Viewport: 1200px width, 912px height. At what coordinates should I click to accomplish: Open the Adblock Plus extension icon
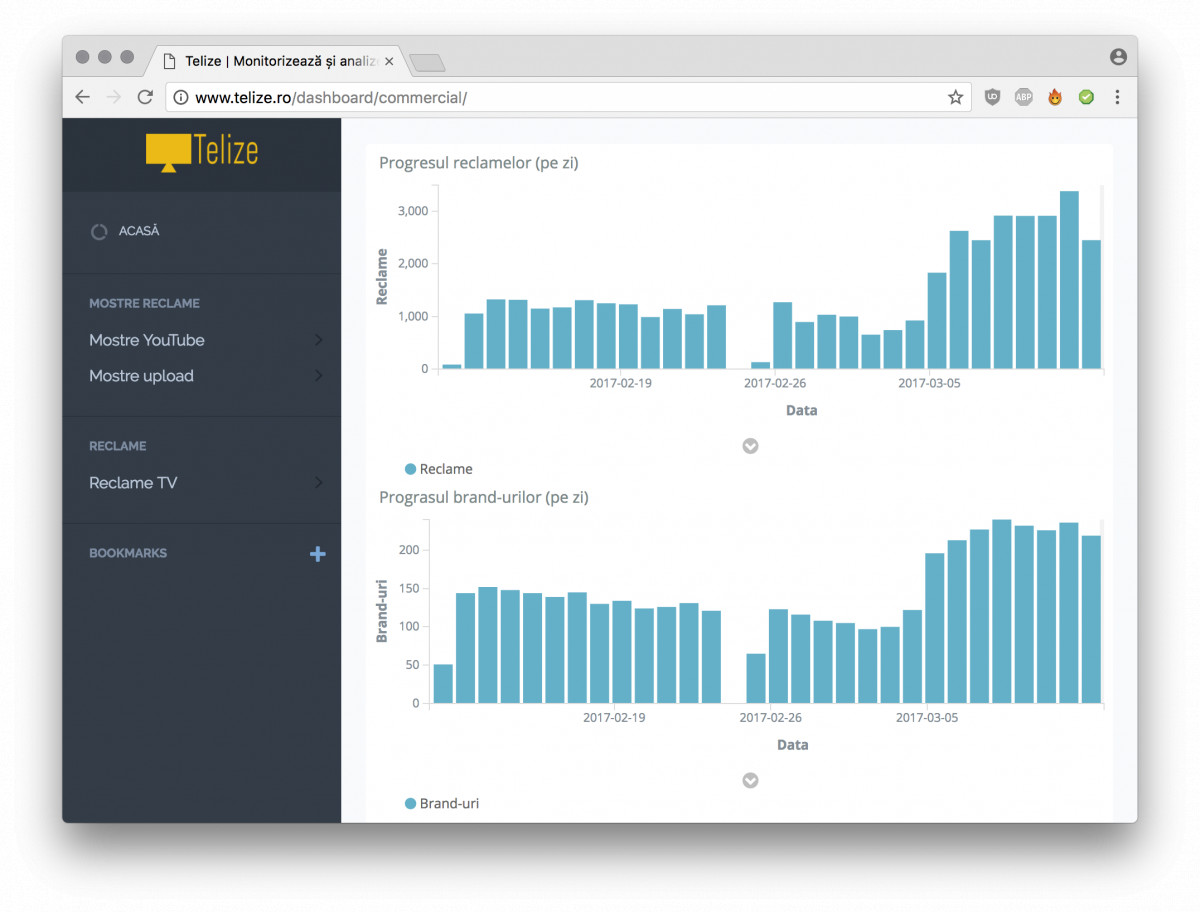[x=1023, y=97]
